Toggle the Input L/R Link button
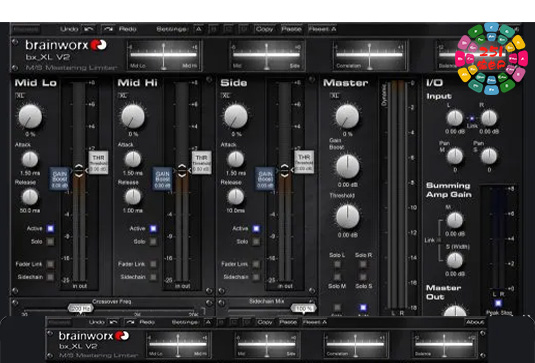 point(472,118)
